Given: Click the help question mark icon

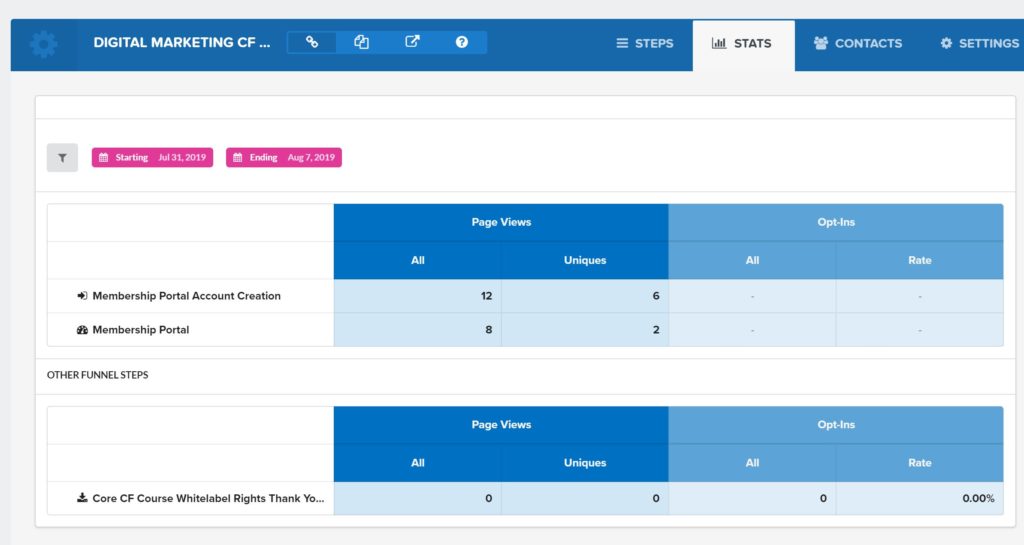Looking at the screenshot, I should pyautogui.click(x=461, y=42).
